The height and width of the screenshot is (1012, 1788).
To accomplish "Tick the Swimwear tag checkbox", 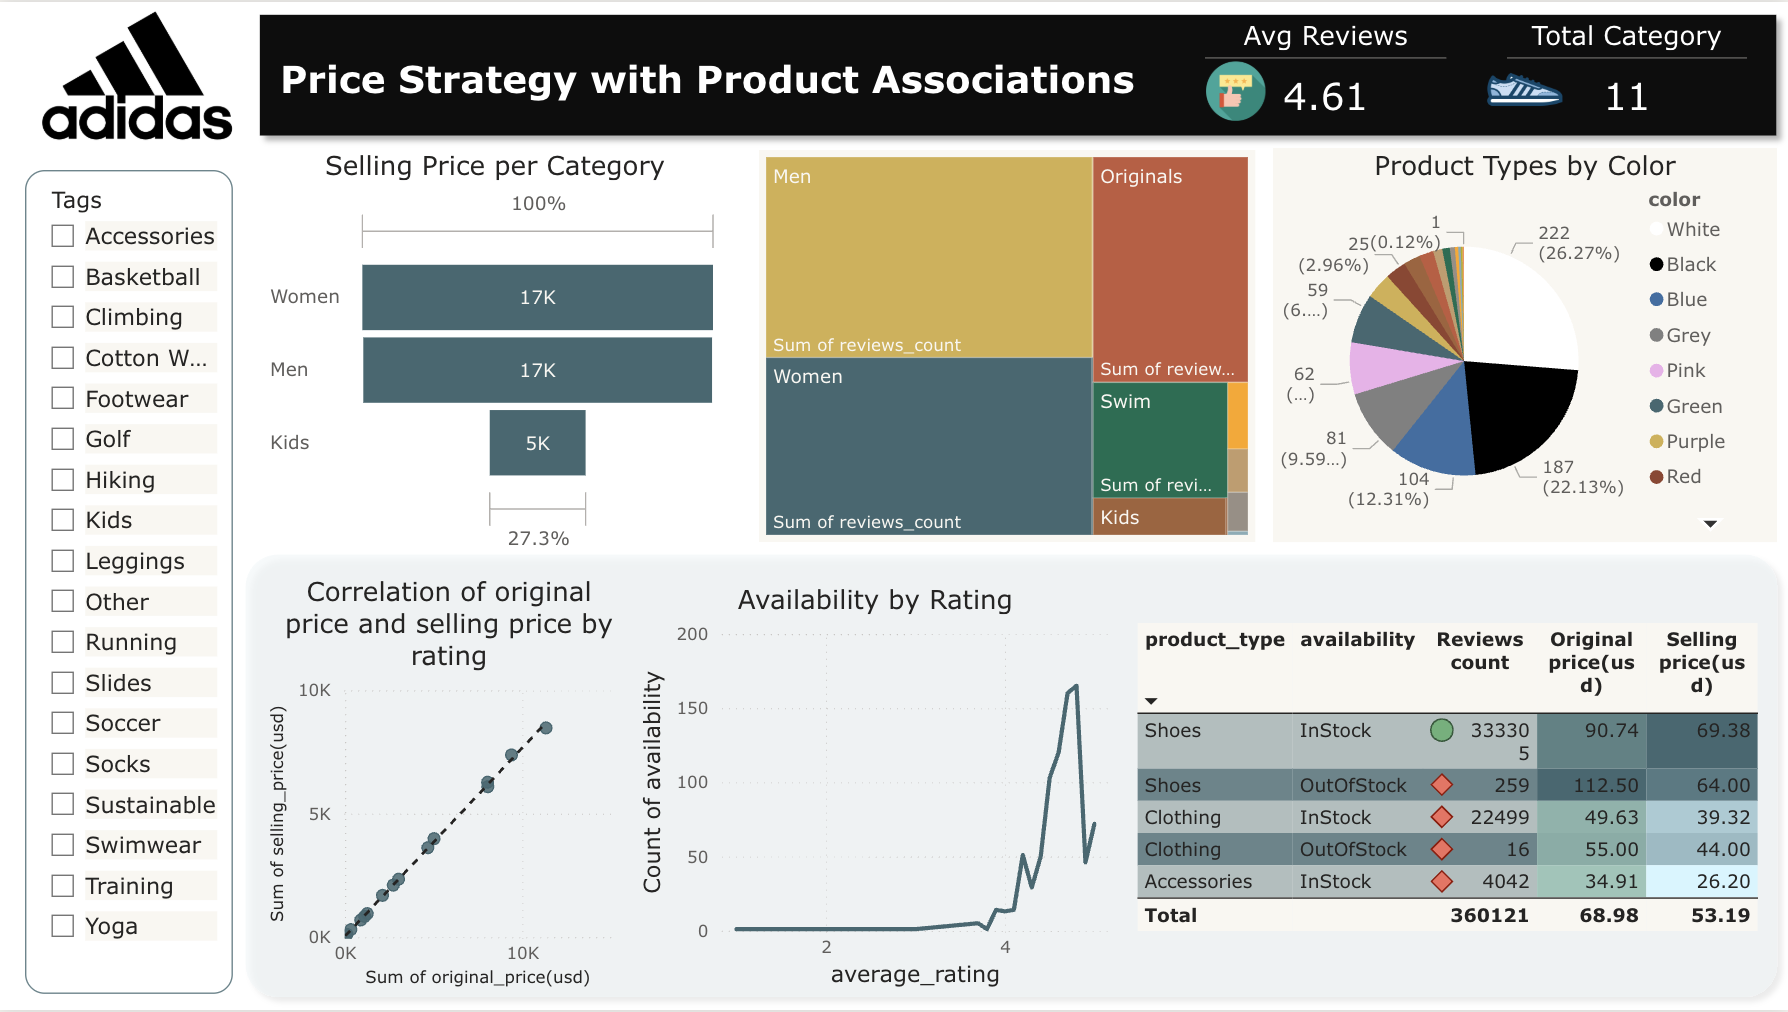I will click(x=63, y=845).
